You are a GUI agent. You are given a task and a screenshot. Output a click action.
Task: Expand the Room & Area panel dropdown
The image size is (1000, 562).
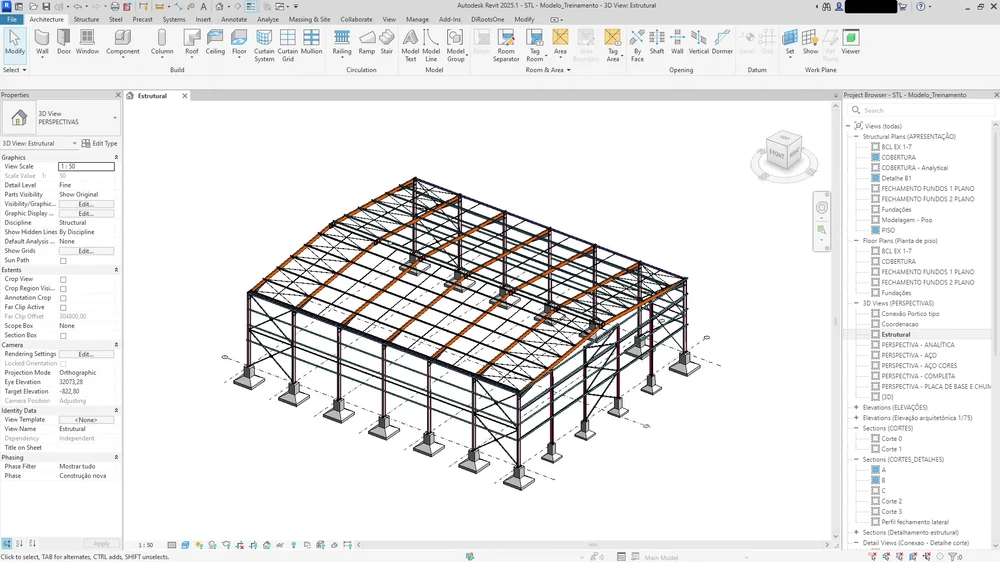pos(548,70)
